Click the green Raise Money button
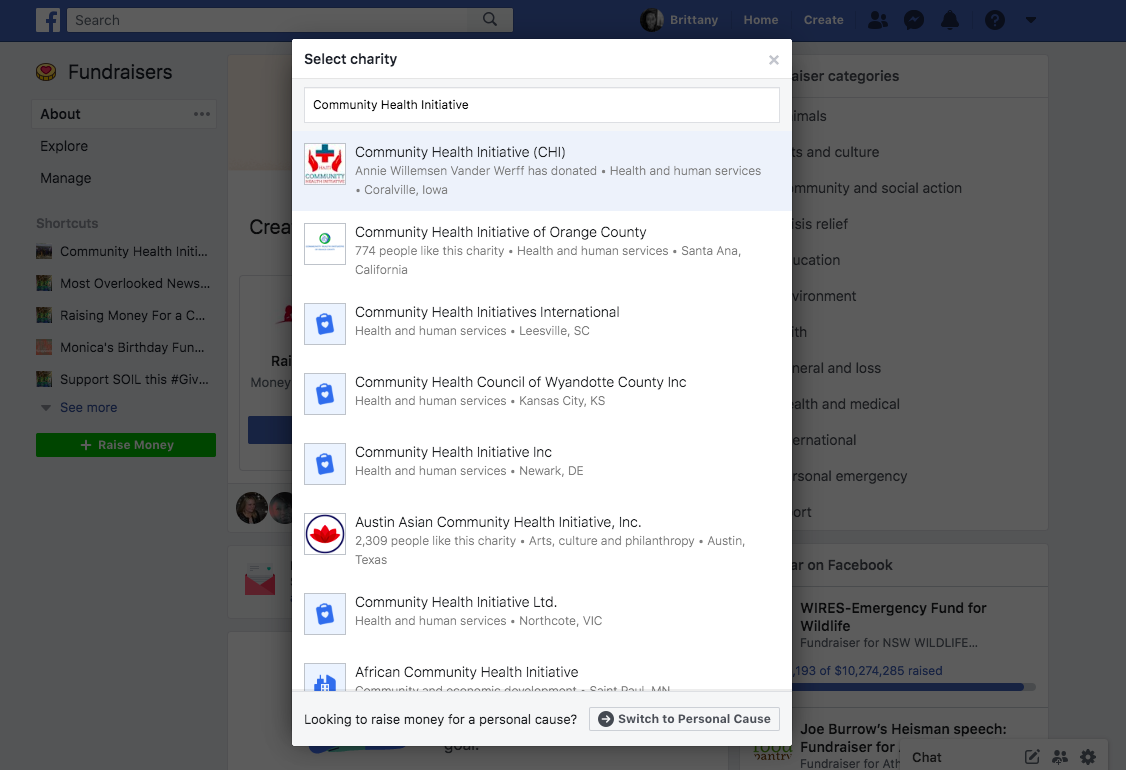The image size is (1126, 770). [126, 445]
